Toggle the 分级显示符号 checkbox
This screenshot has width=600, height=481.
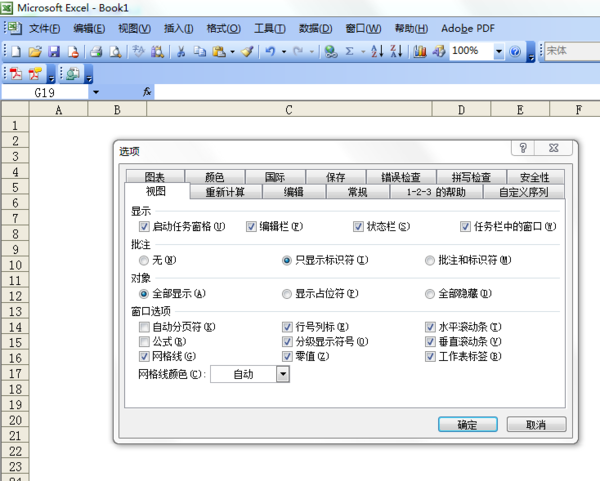287,341
